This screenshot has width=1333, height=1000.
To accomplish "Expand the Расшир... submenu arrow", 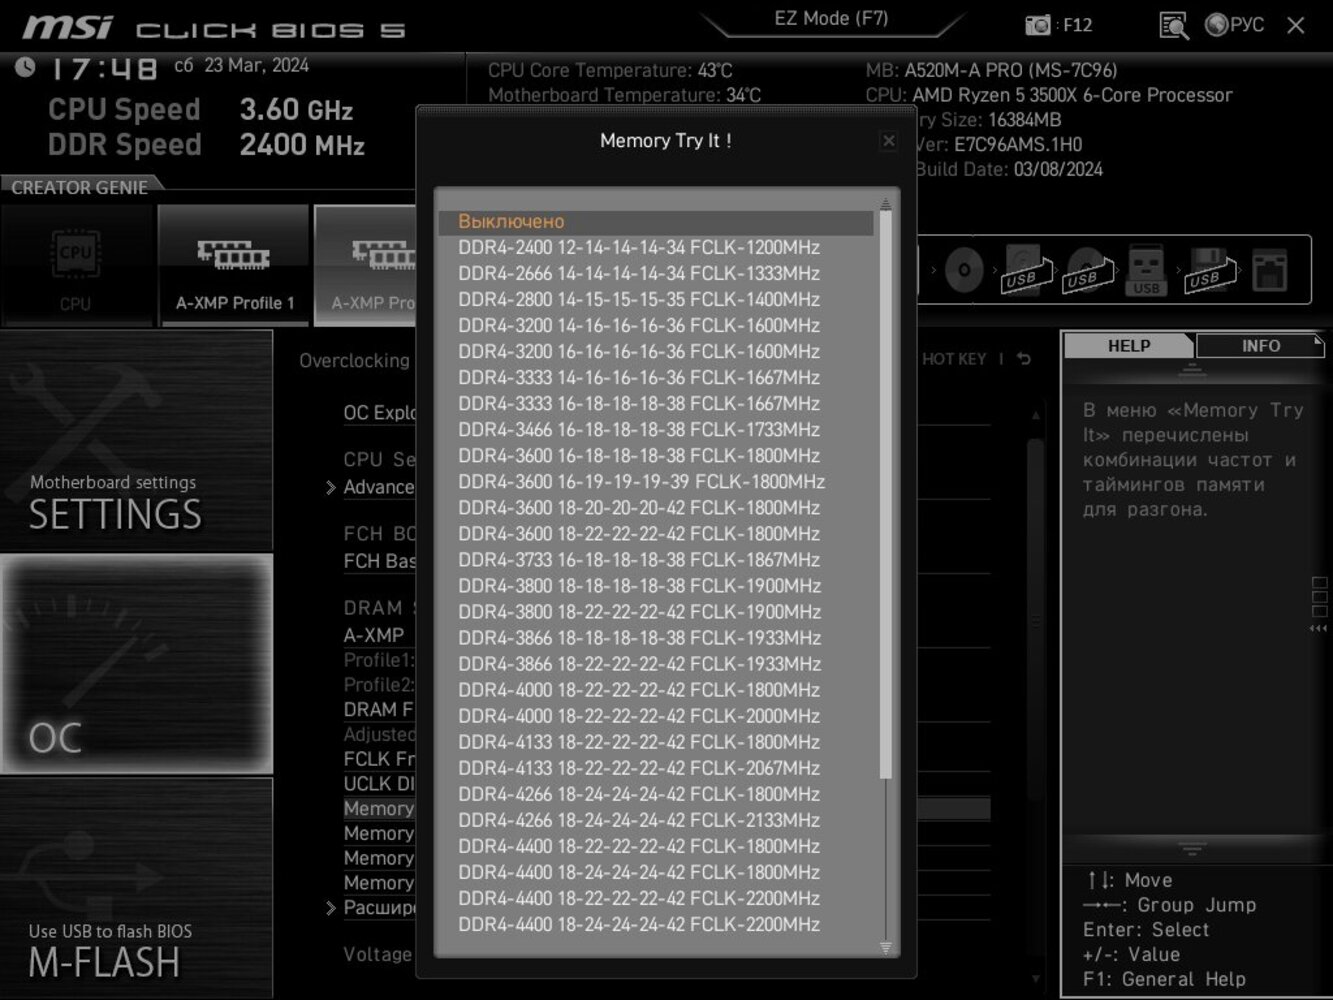I will (331, 908).
